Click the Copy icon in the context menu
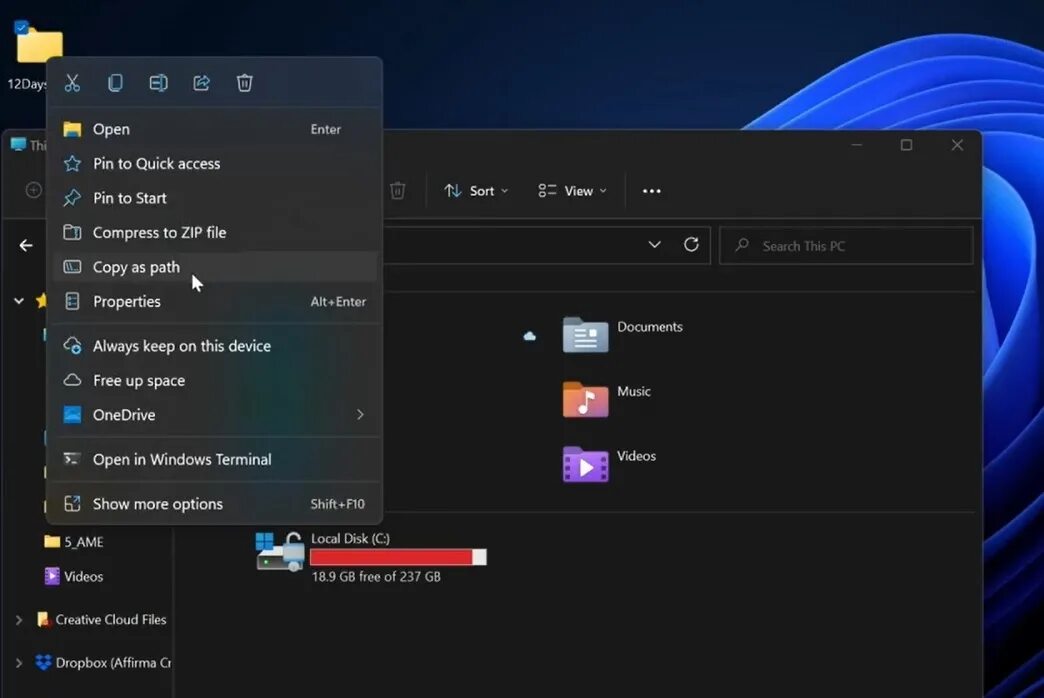 [115, 82]
